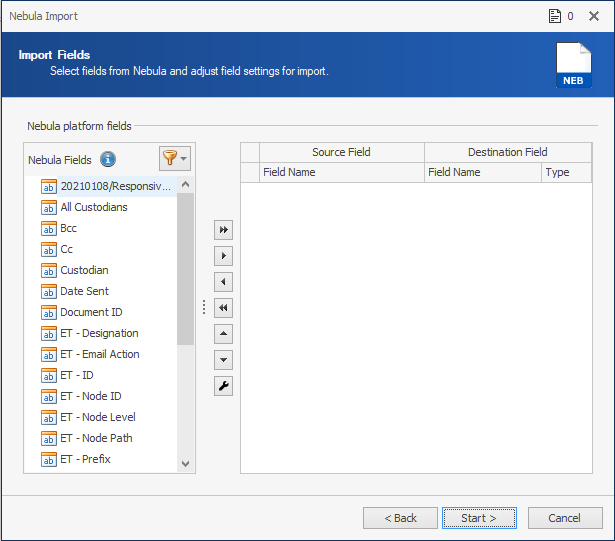This screenshot has width=615, height=541.
Task: Close the Nebula Import dialog
Action: 594,16
